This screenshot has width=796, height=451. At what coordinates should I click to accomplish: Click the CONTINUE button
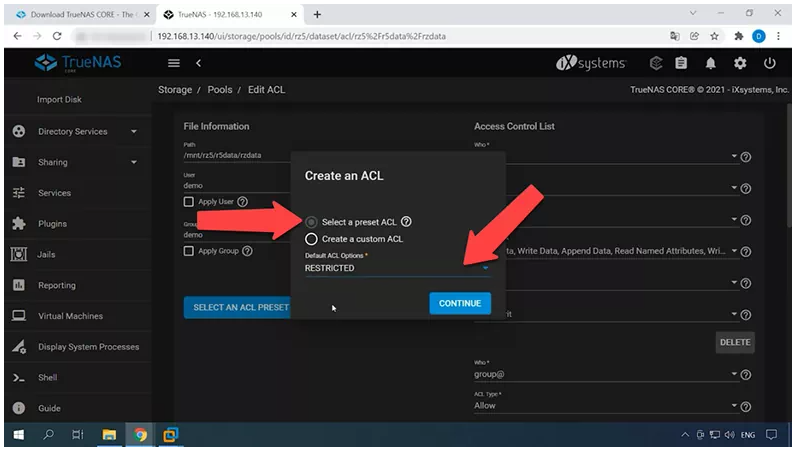tap(460, 303)
